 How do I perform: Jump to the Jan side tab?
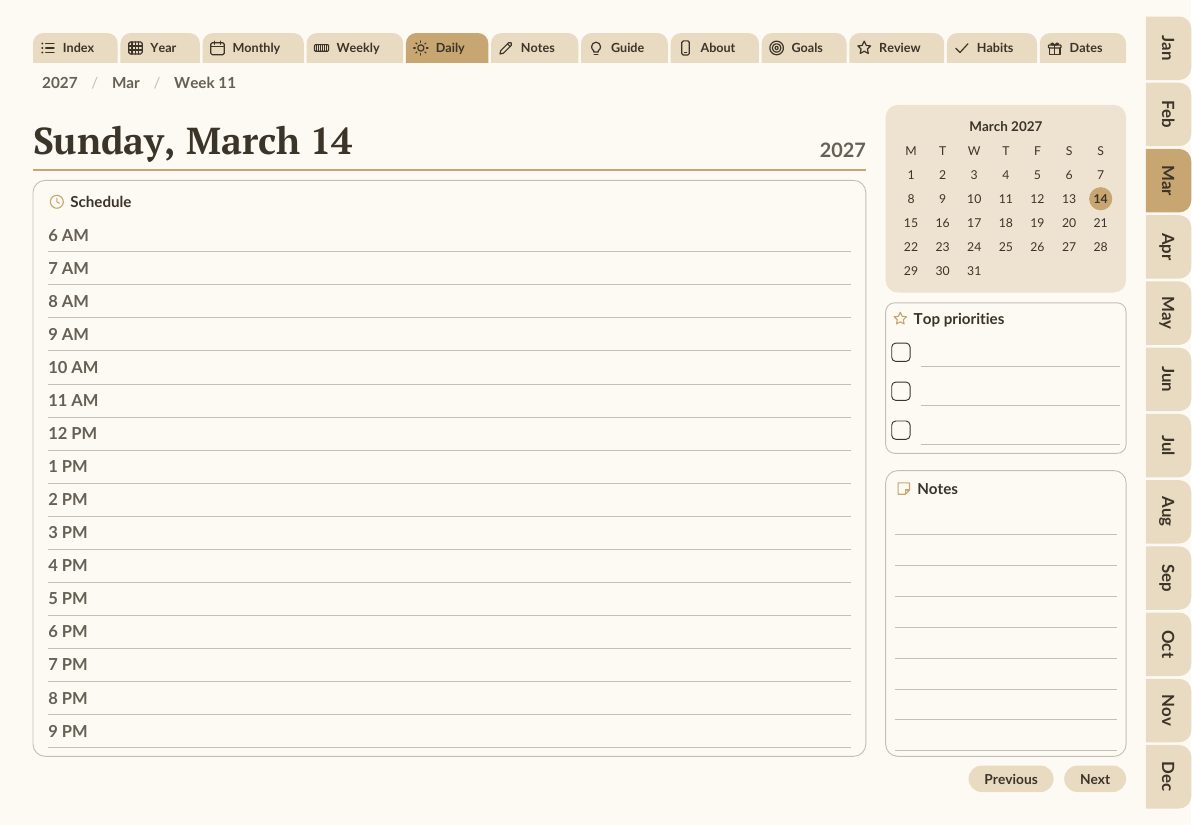[x=1168, y=48]
